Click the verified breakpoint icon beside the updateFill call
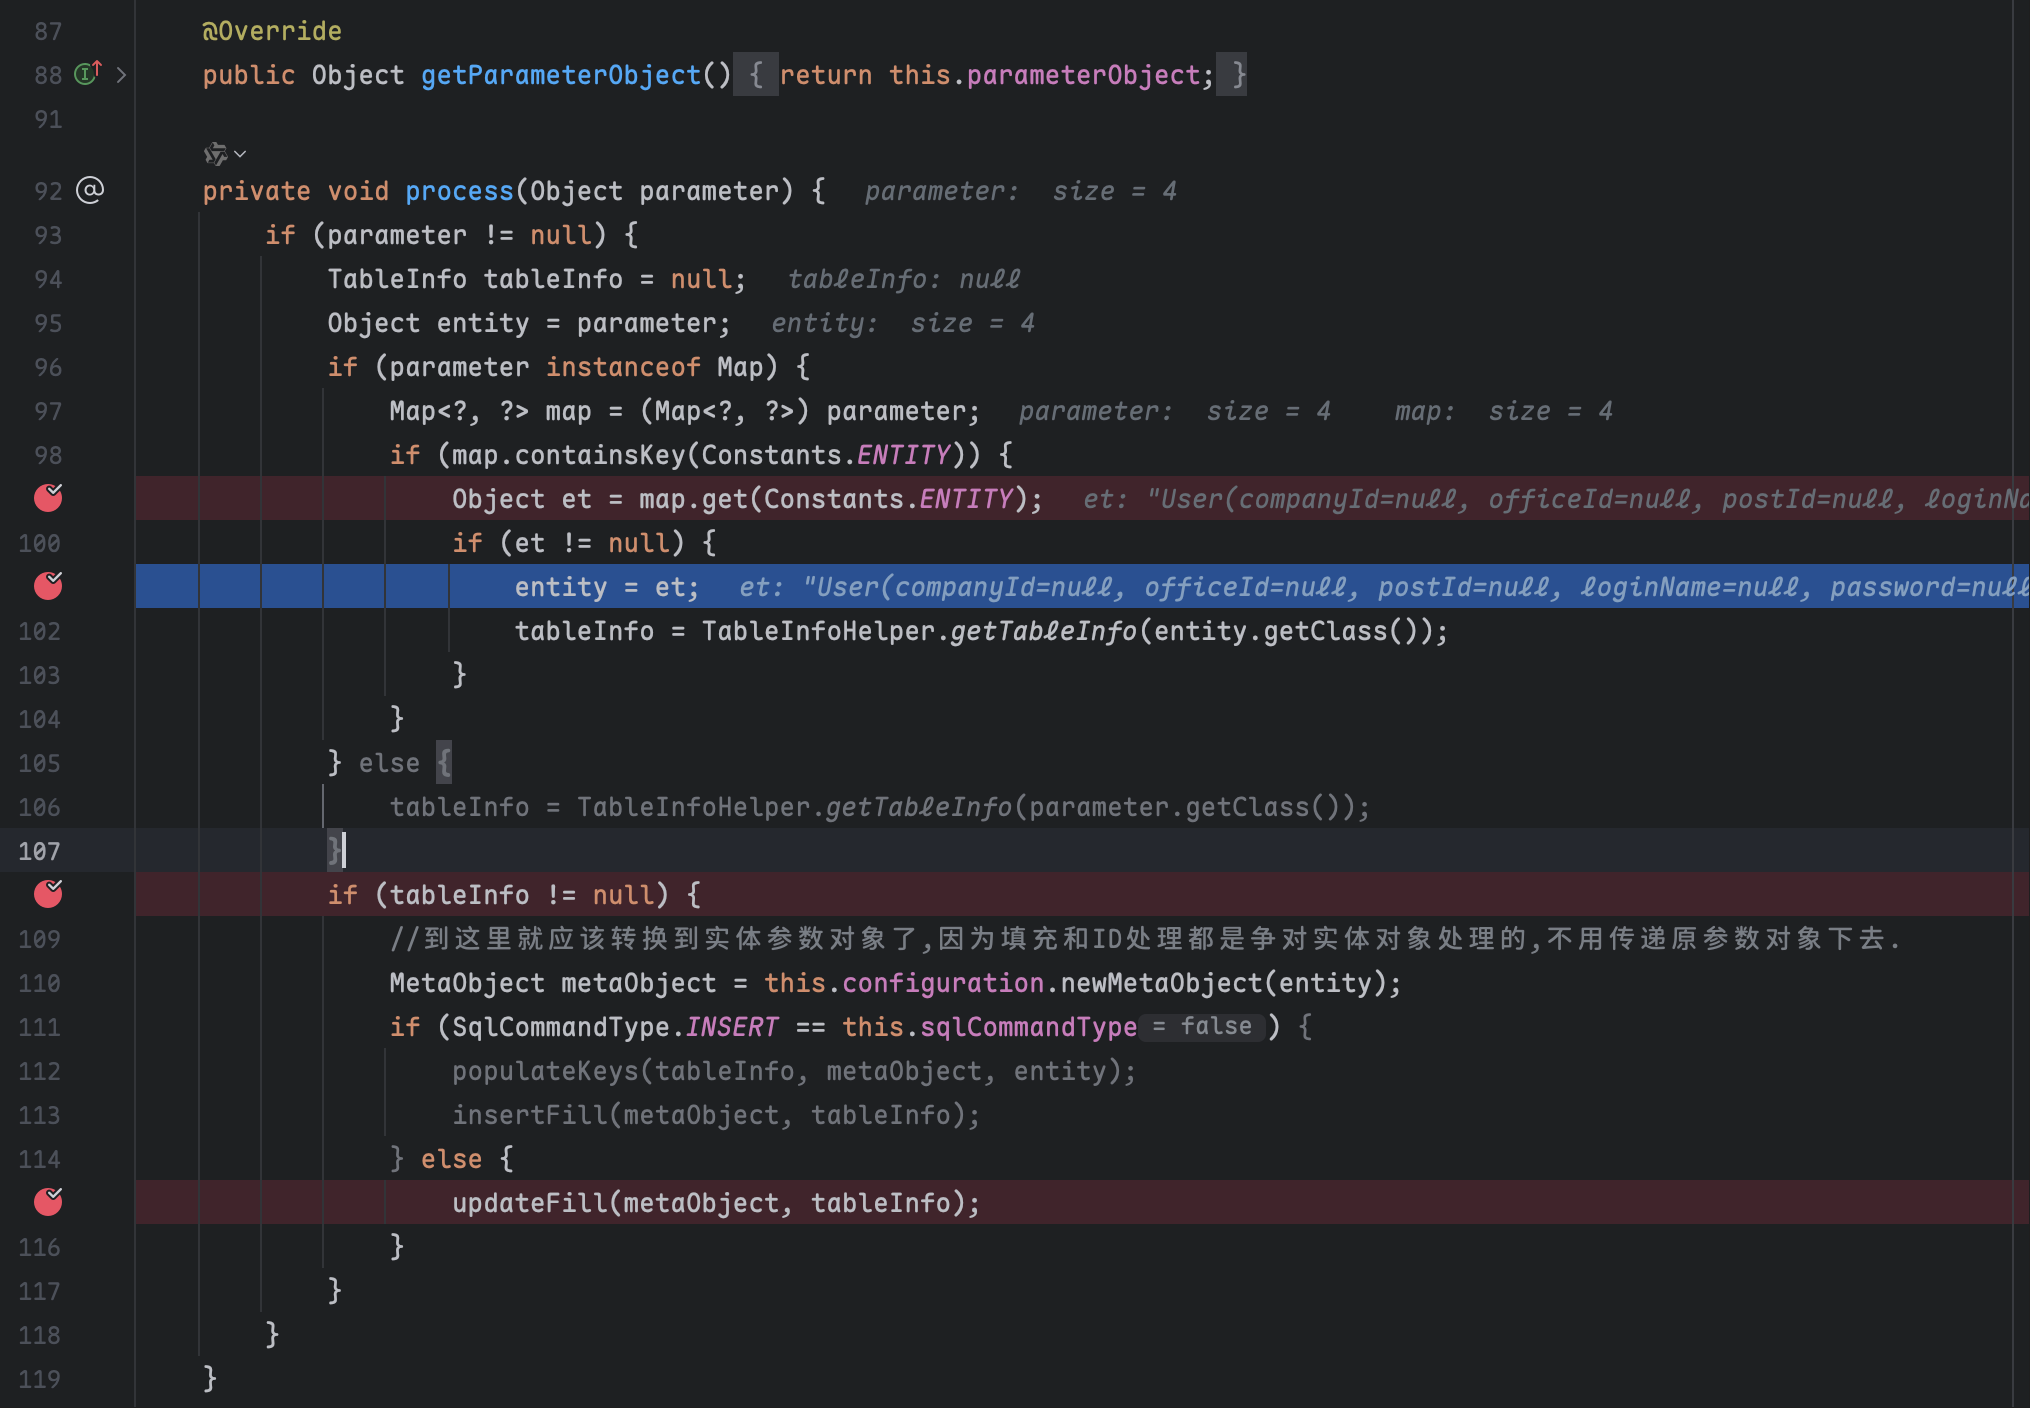Screen dimensions: 2030x1408 47,1202
